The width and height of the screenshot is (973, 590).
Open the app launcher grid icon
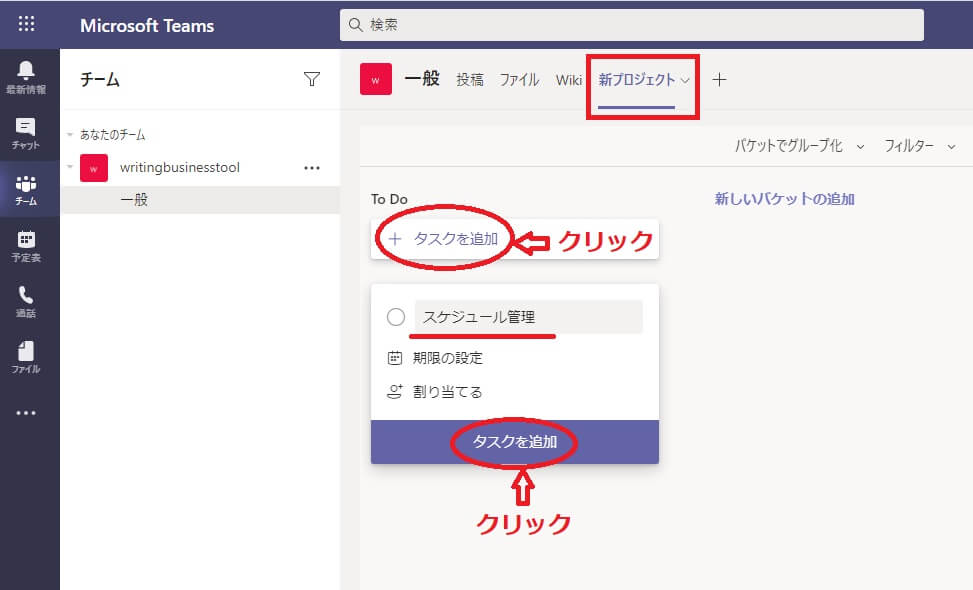(x=27, y=24)
